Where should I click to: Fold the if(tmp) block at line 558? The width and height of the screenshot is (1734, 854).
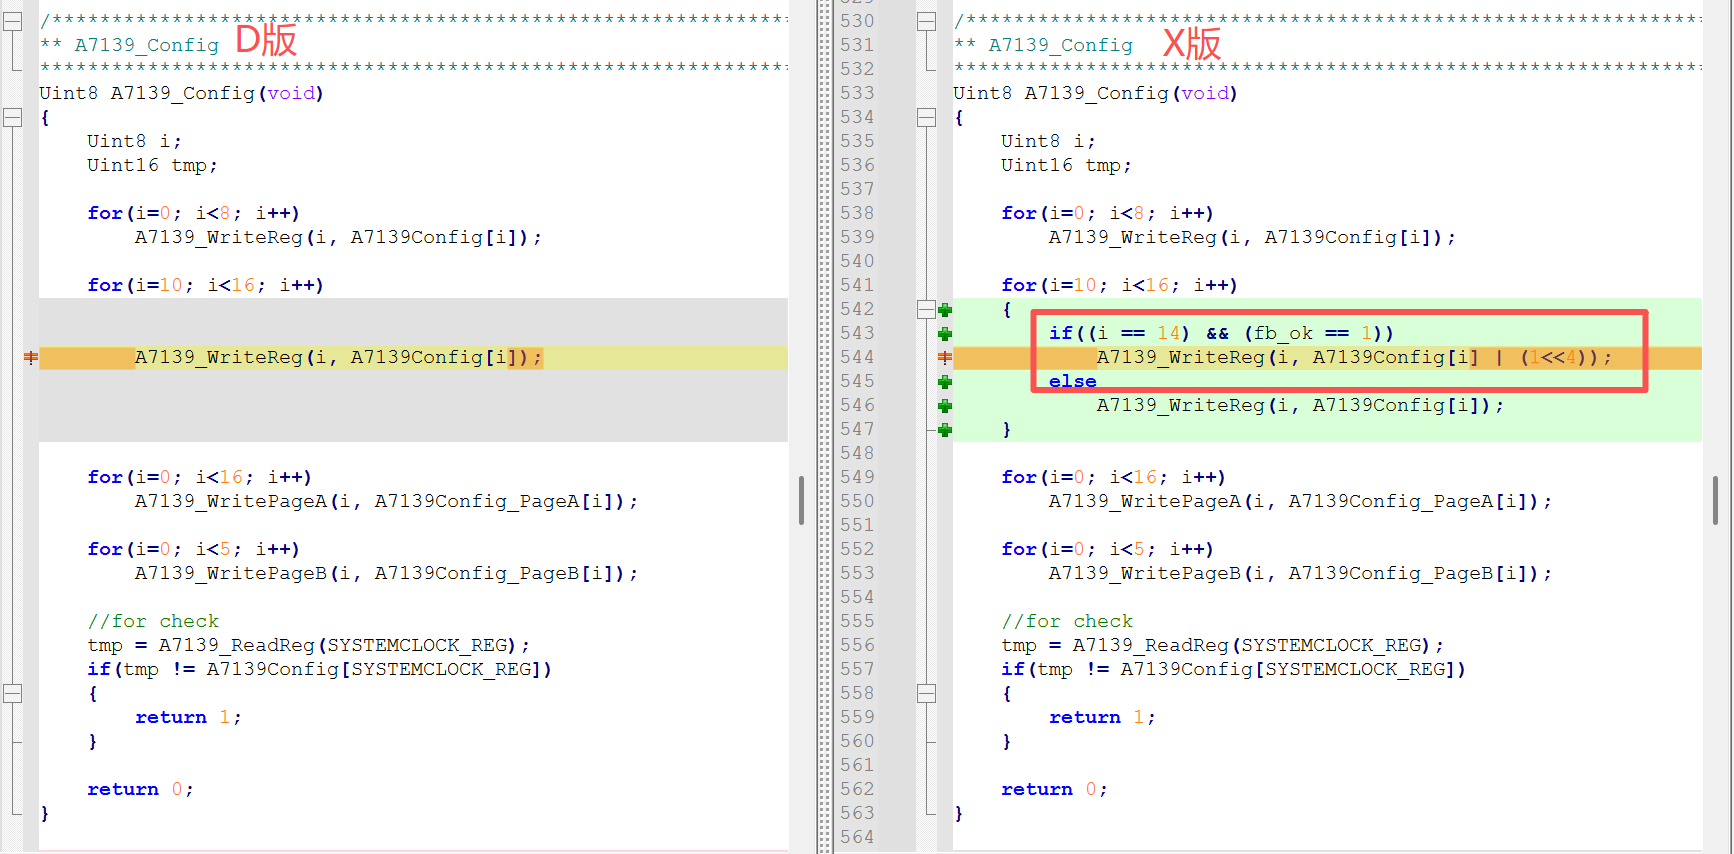[x=926, y=694]
